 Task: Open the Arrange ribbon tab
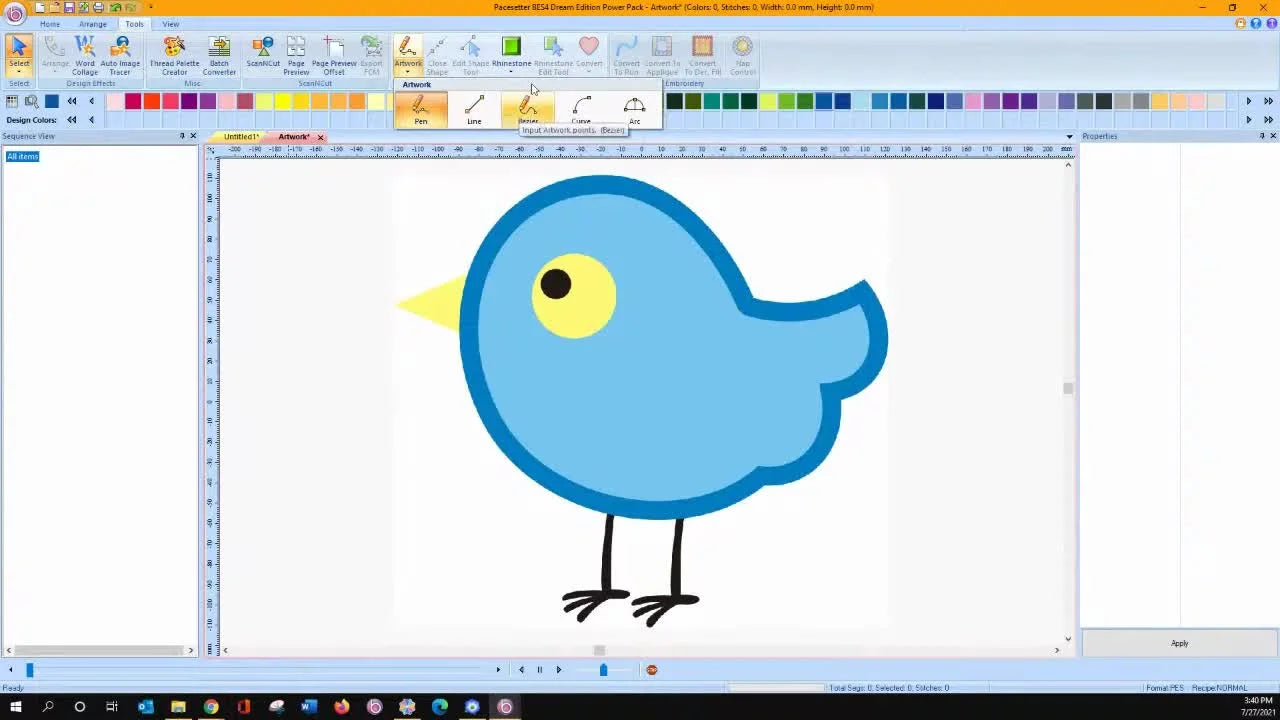[93, 24]
